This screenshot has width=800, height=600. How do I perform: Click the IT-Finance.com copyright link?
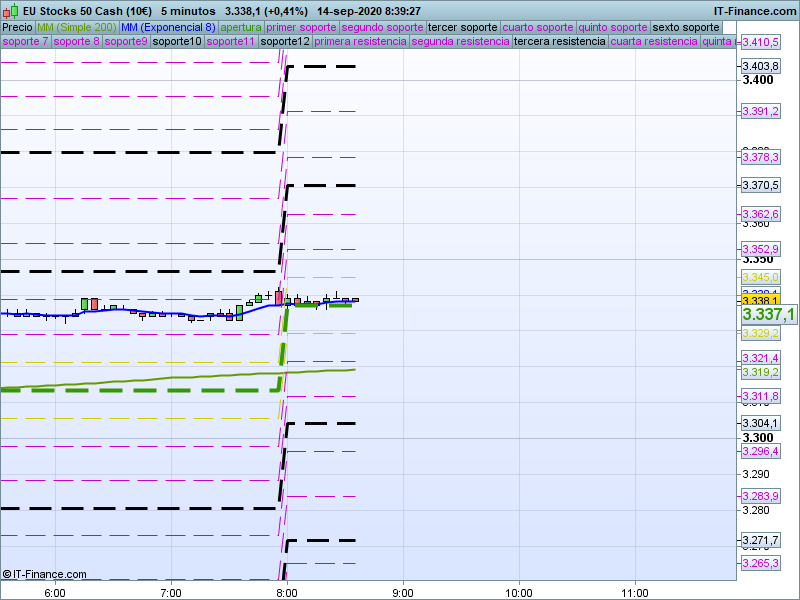44,574
